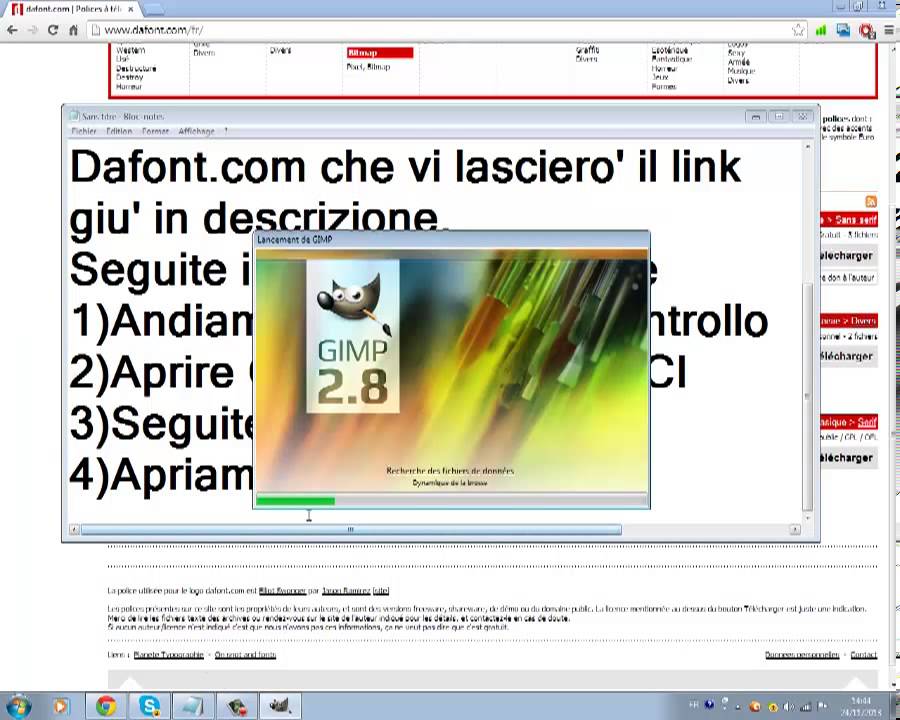Open the Format menu in Bloc-notes
900x720 pixels.
pos(156,131)
